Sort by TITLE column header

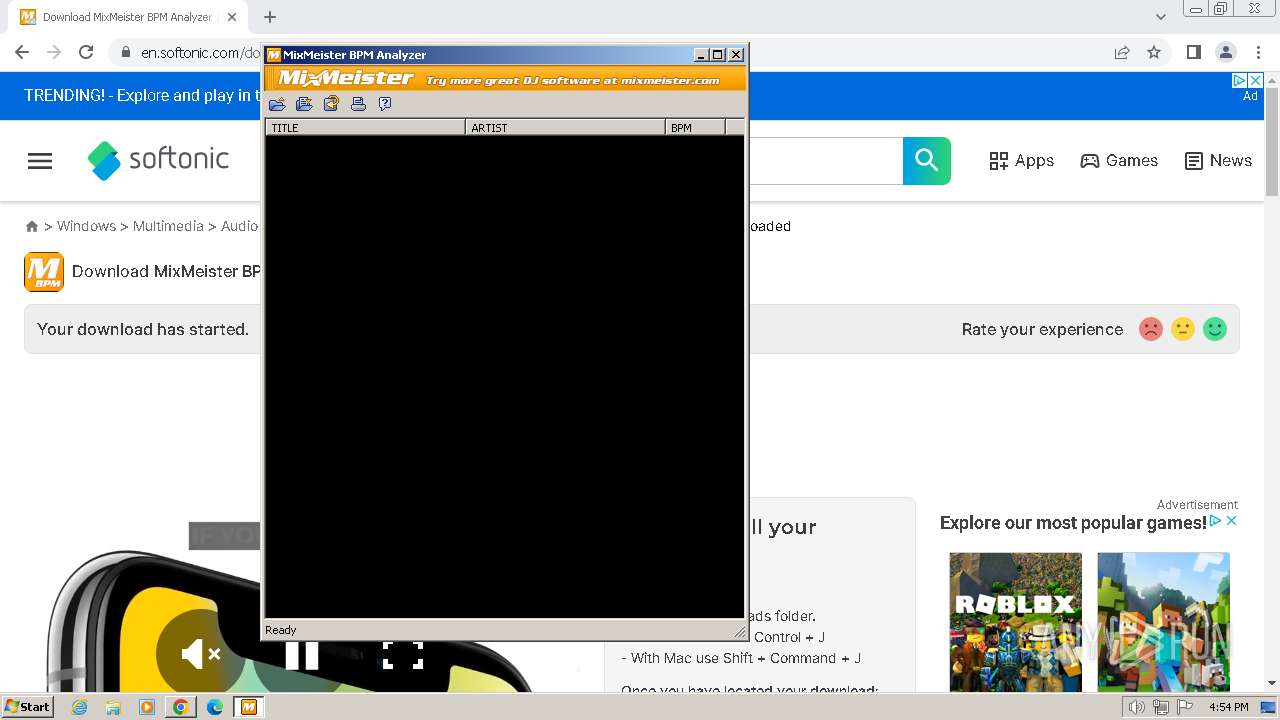(x=365, y=127)
